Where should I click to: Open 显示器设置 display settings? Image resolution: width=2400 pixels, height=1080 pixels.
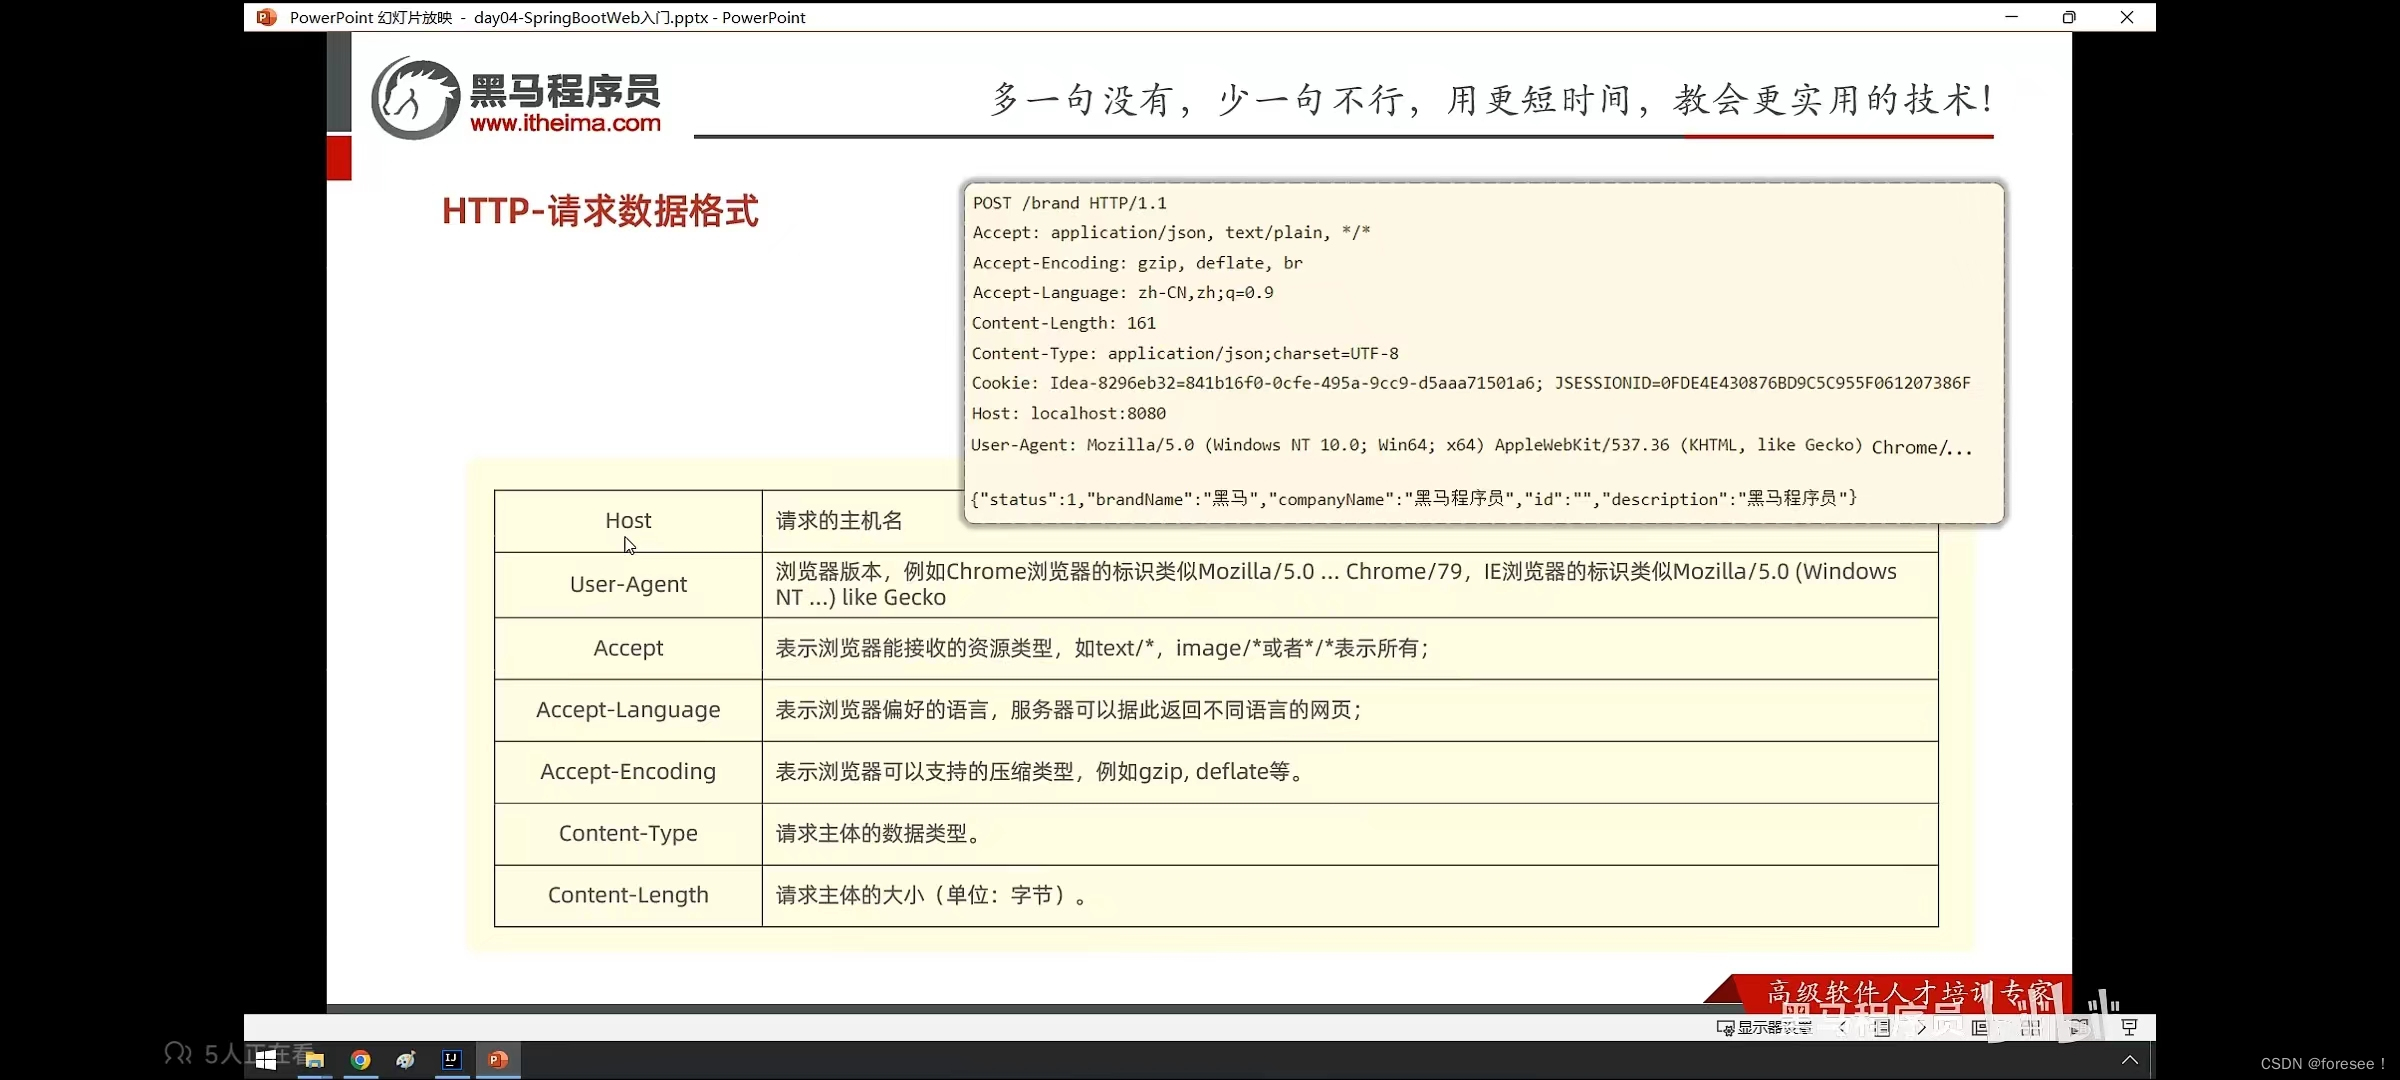pyautogui.click(x=1765, y=1027)
